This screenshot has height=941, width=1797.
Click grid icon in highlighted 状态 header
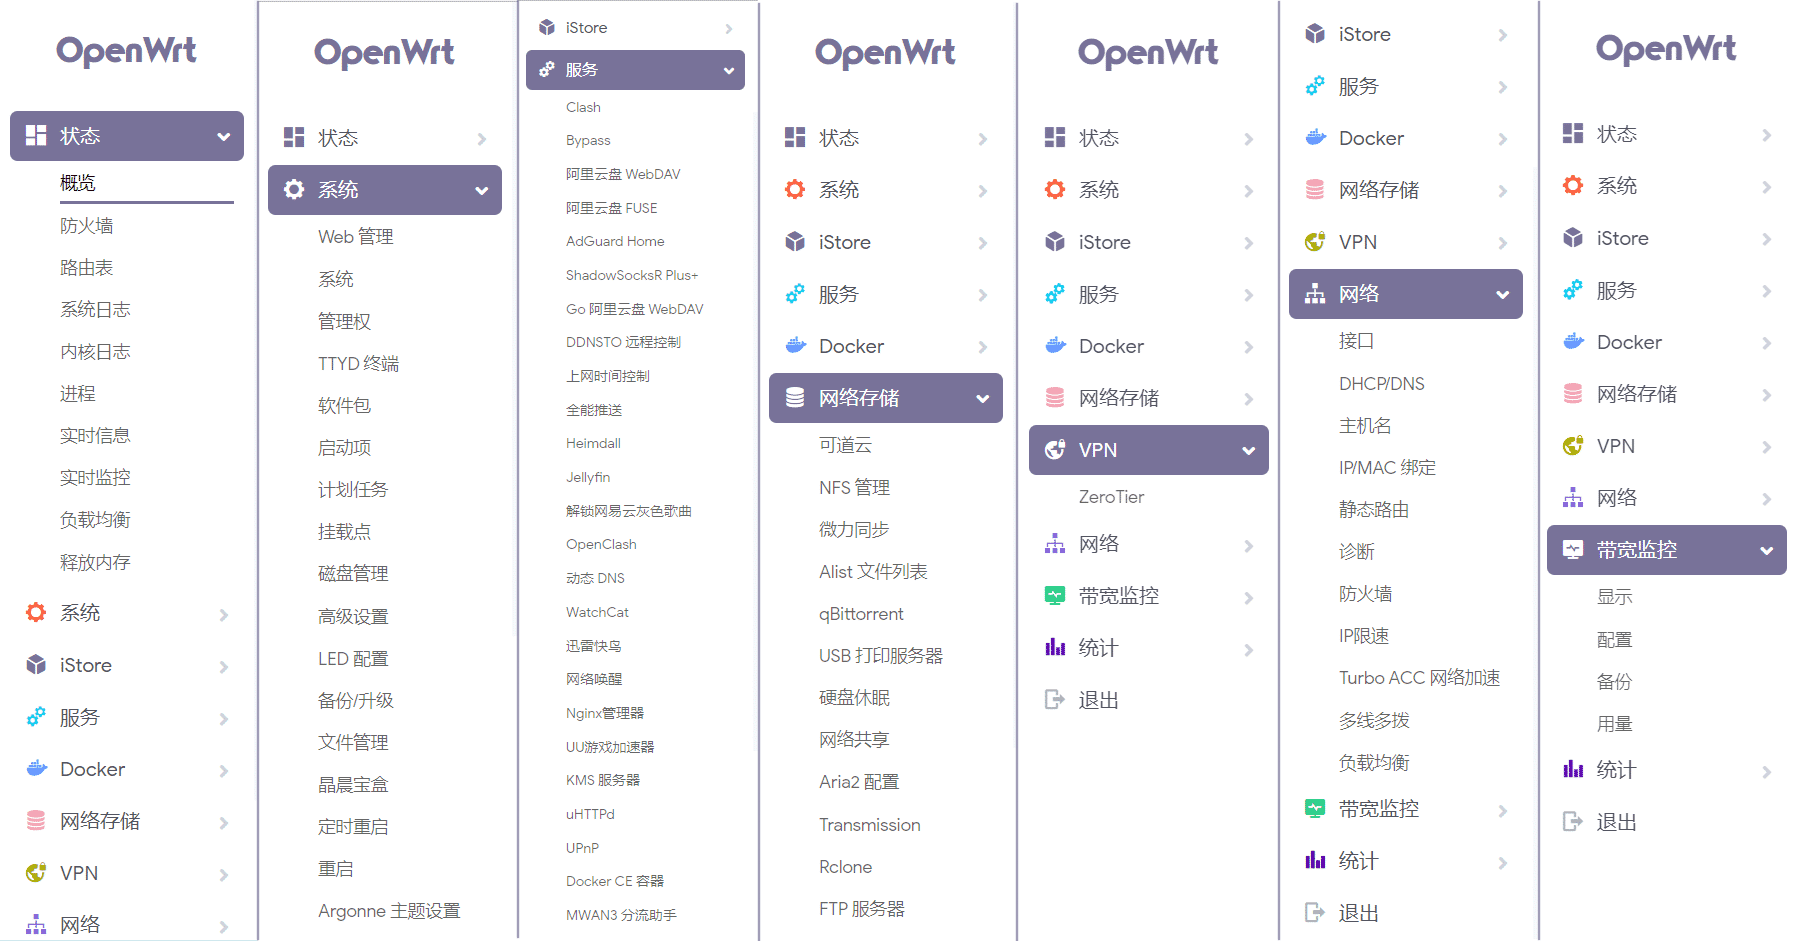[x=36, y=136]
